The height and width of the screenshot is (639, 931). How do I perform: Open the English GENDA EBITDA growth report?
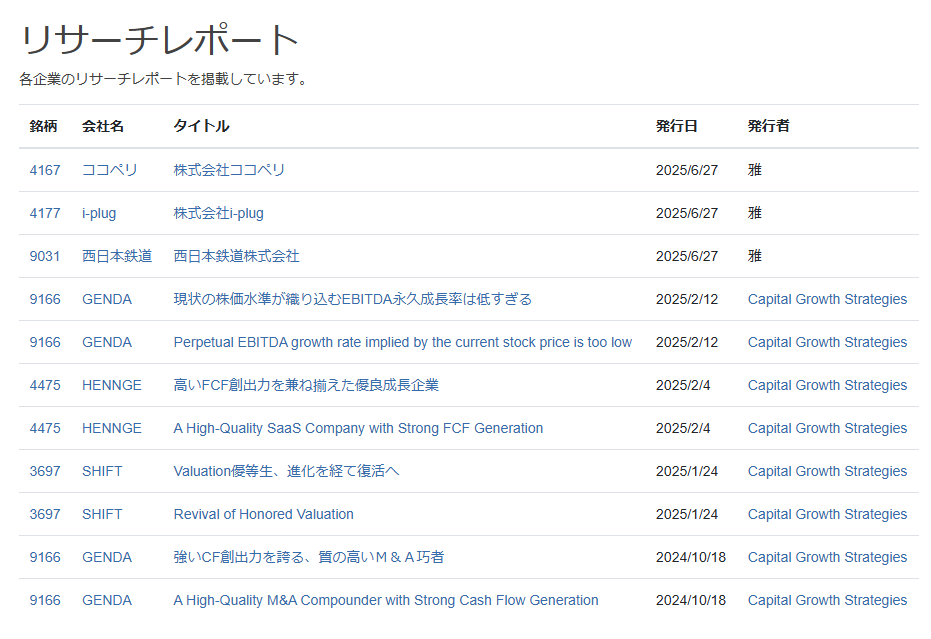pyautogui.click(x=402, y=342)
